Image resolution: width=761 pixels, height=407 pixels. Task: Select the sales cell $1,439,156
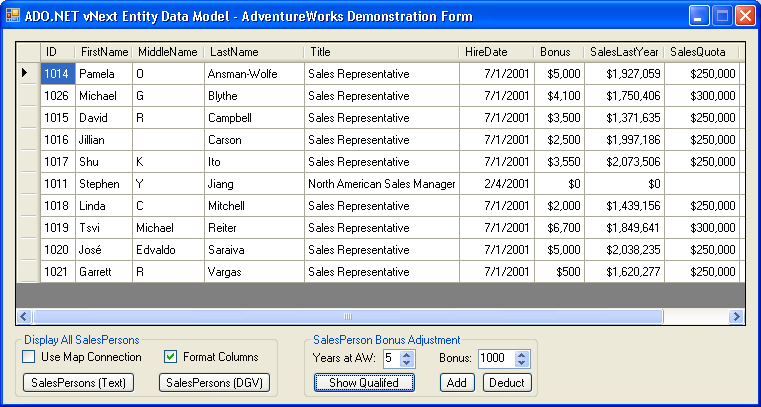pyautogui.click(x=624, y=206)
